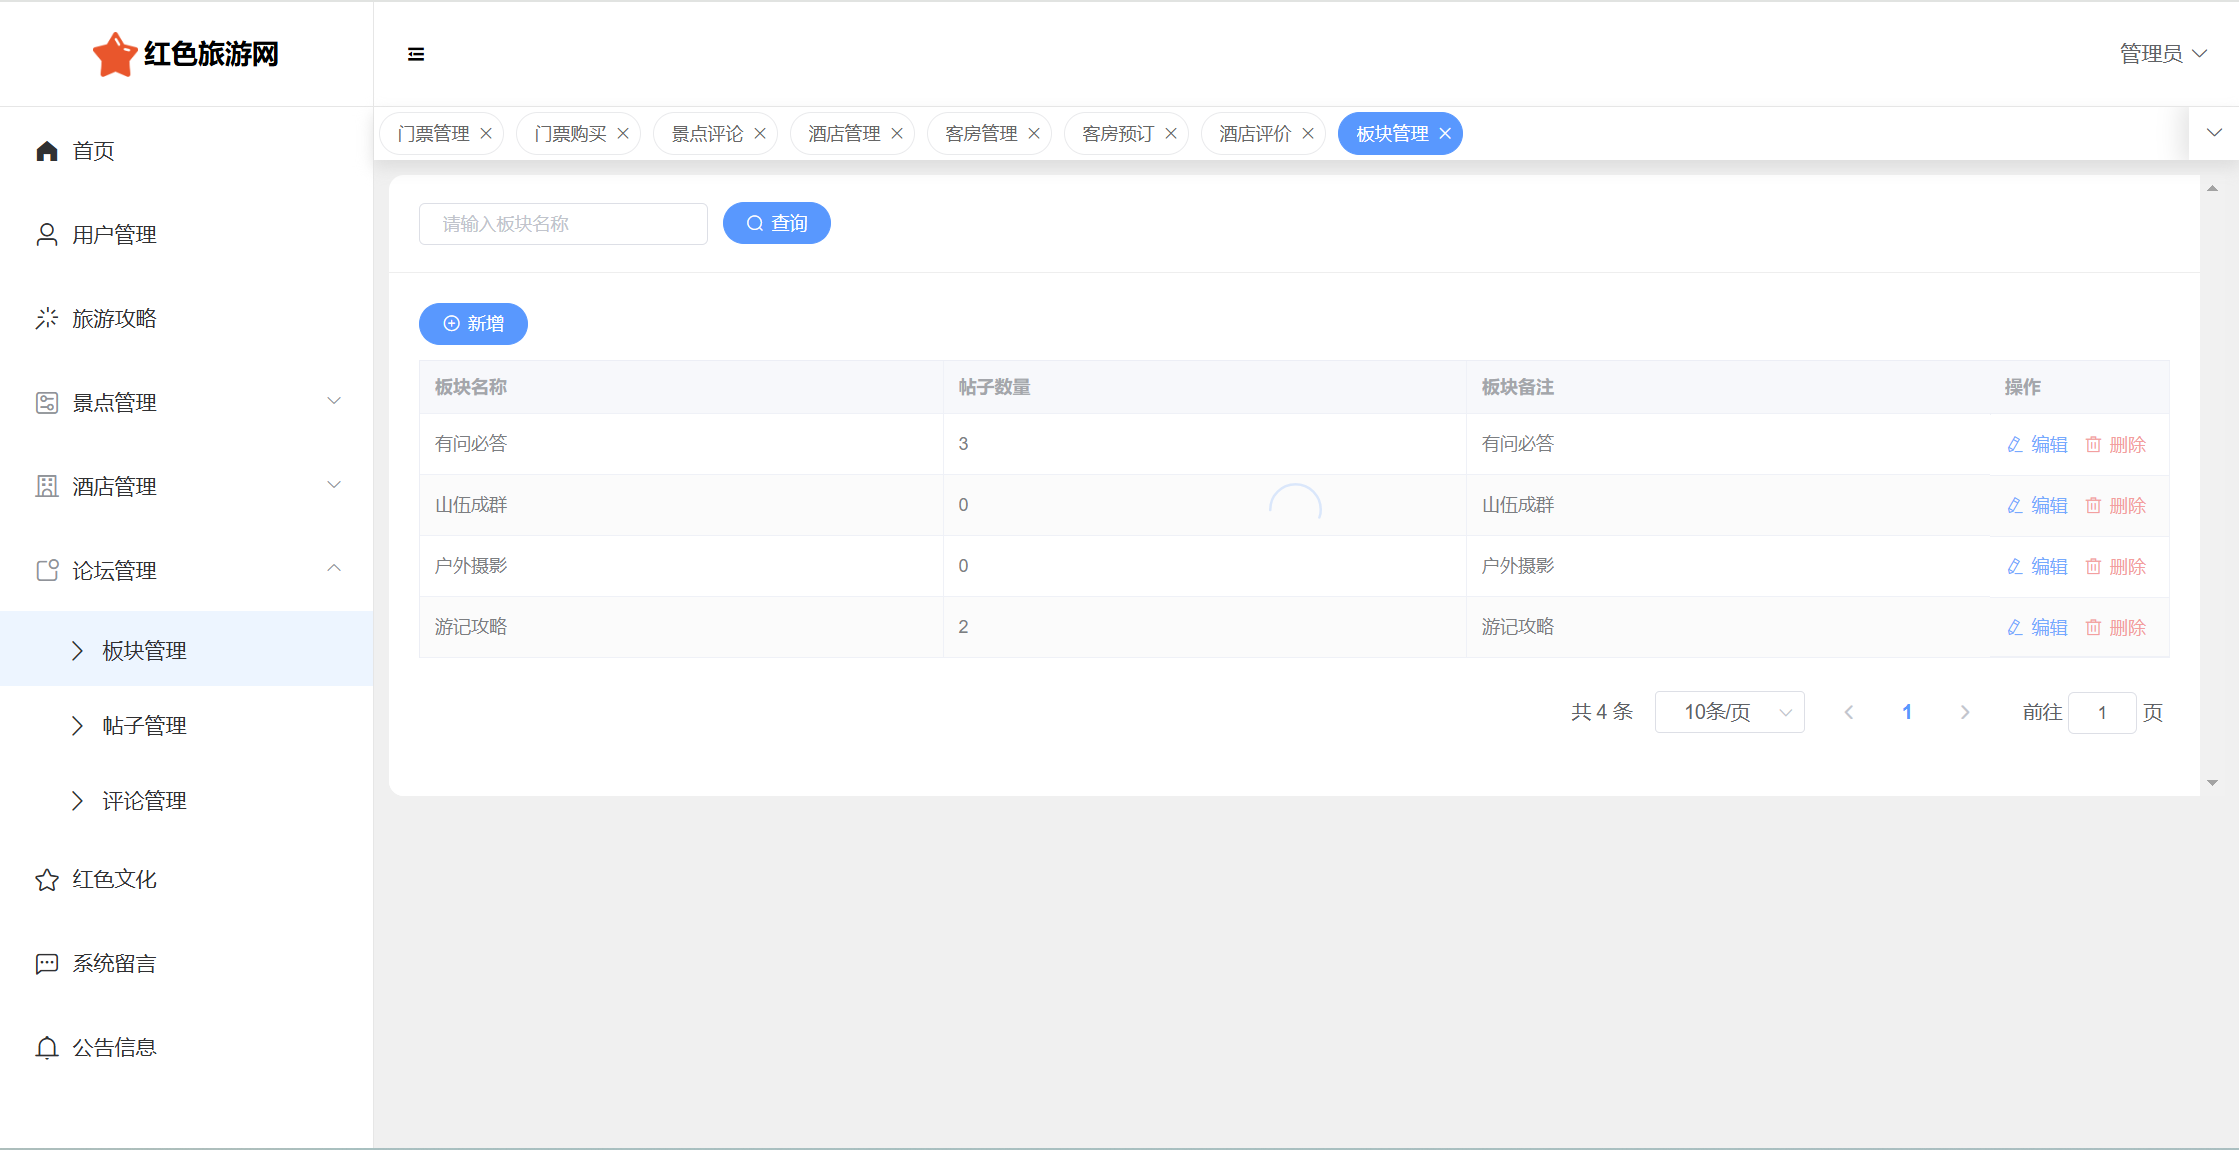Switch to the 客房预订 tab
The image size is (2239, 1150).
[1117, 134]
